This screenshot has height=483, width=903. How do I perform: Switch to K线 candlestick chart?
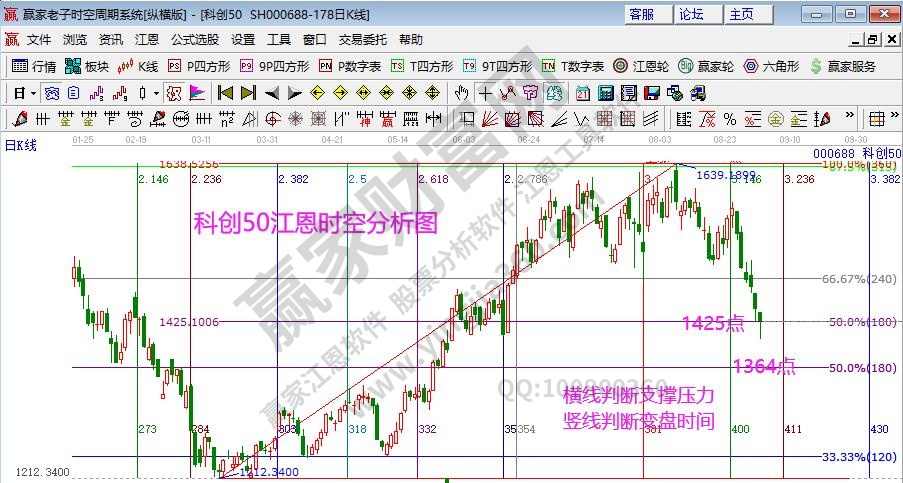tap(138, 66)
